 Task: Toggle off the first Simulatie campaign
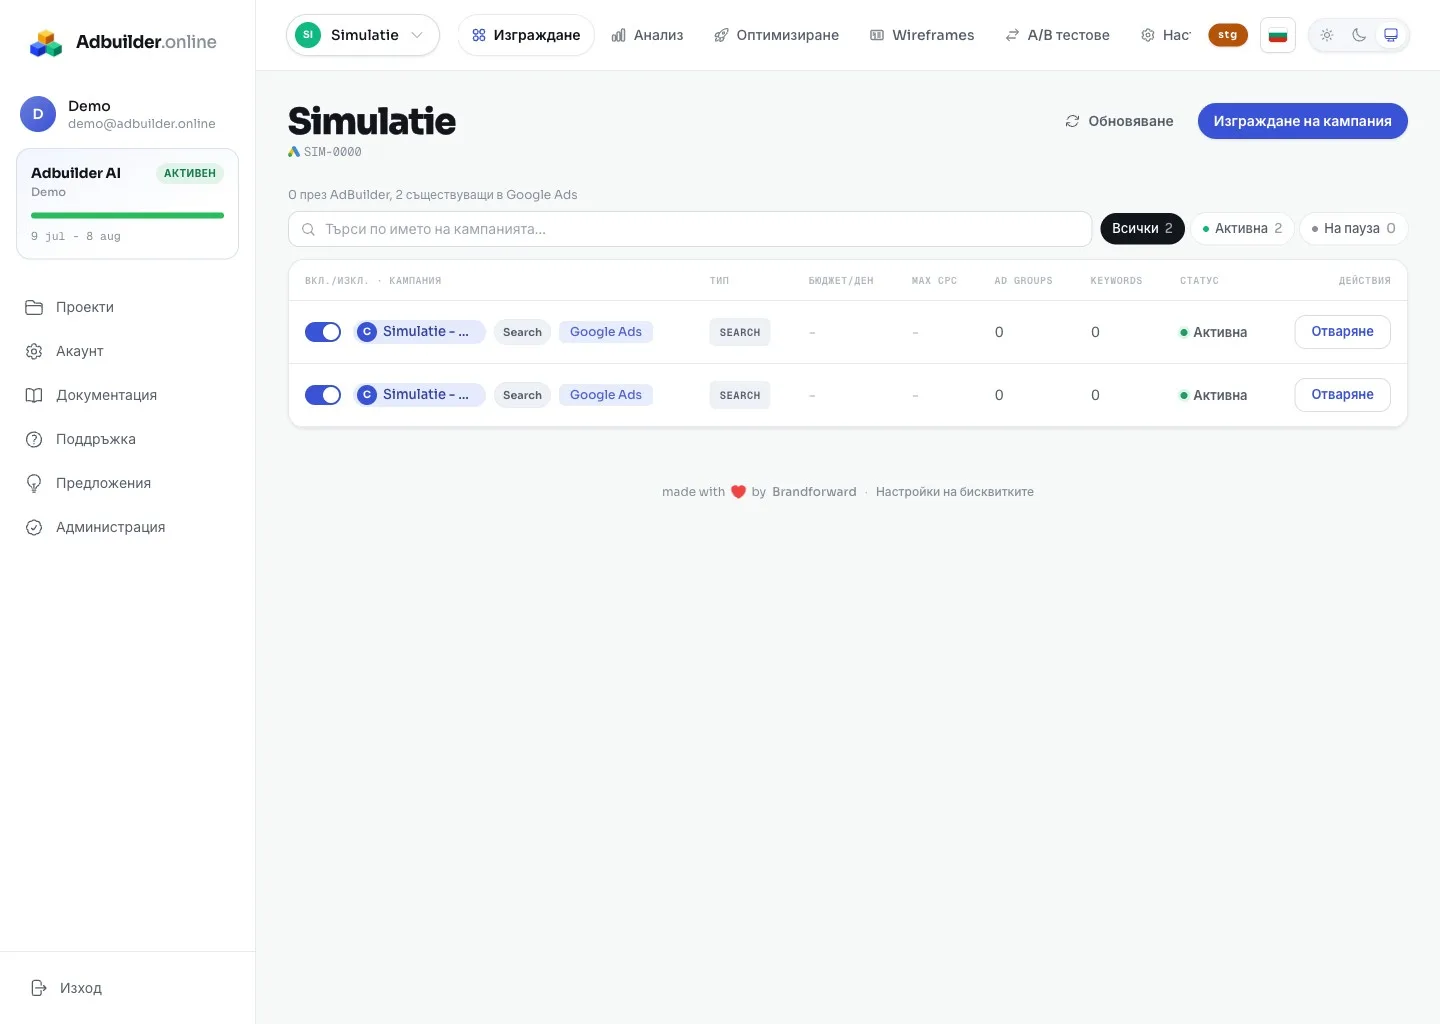(x=323, y=332)
